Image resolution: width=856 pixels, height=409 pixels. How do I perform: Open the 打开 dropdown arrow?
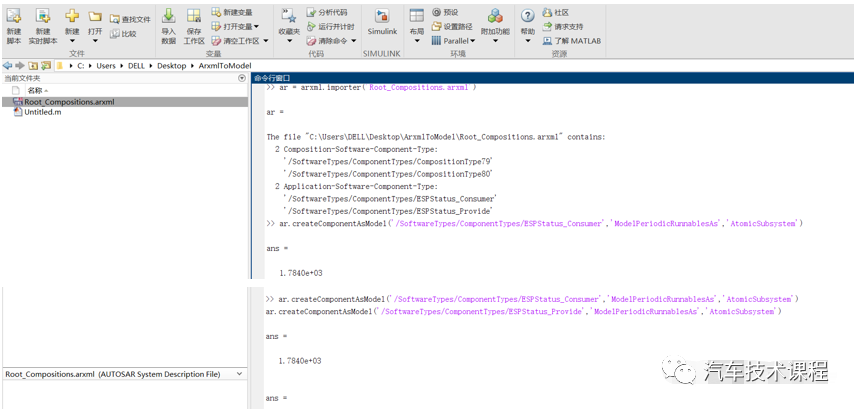pos(95,41)
